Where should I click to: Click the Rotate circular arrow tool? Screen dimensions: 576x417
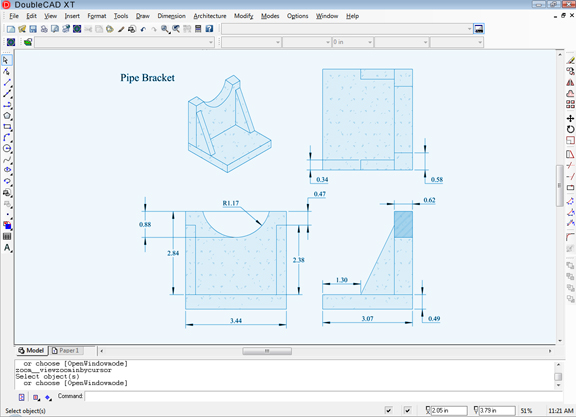point(570,129)
